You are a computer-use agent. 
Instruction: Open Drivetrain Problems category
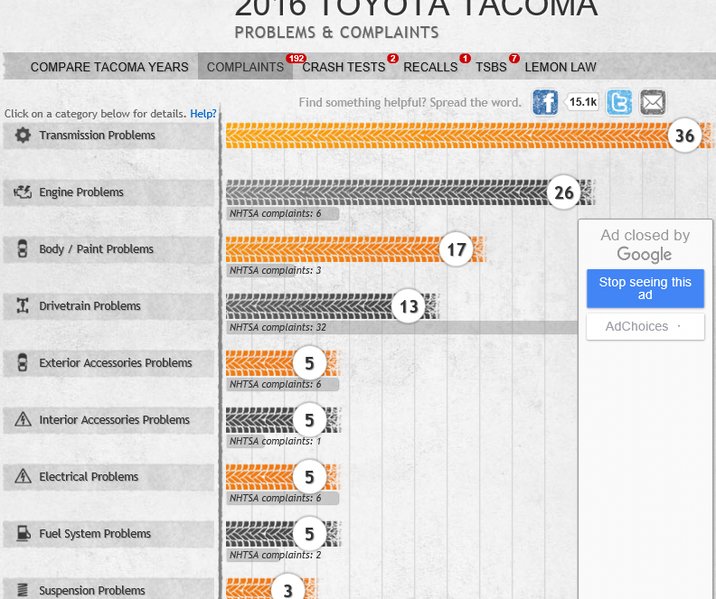[x=108, y=306]
